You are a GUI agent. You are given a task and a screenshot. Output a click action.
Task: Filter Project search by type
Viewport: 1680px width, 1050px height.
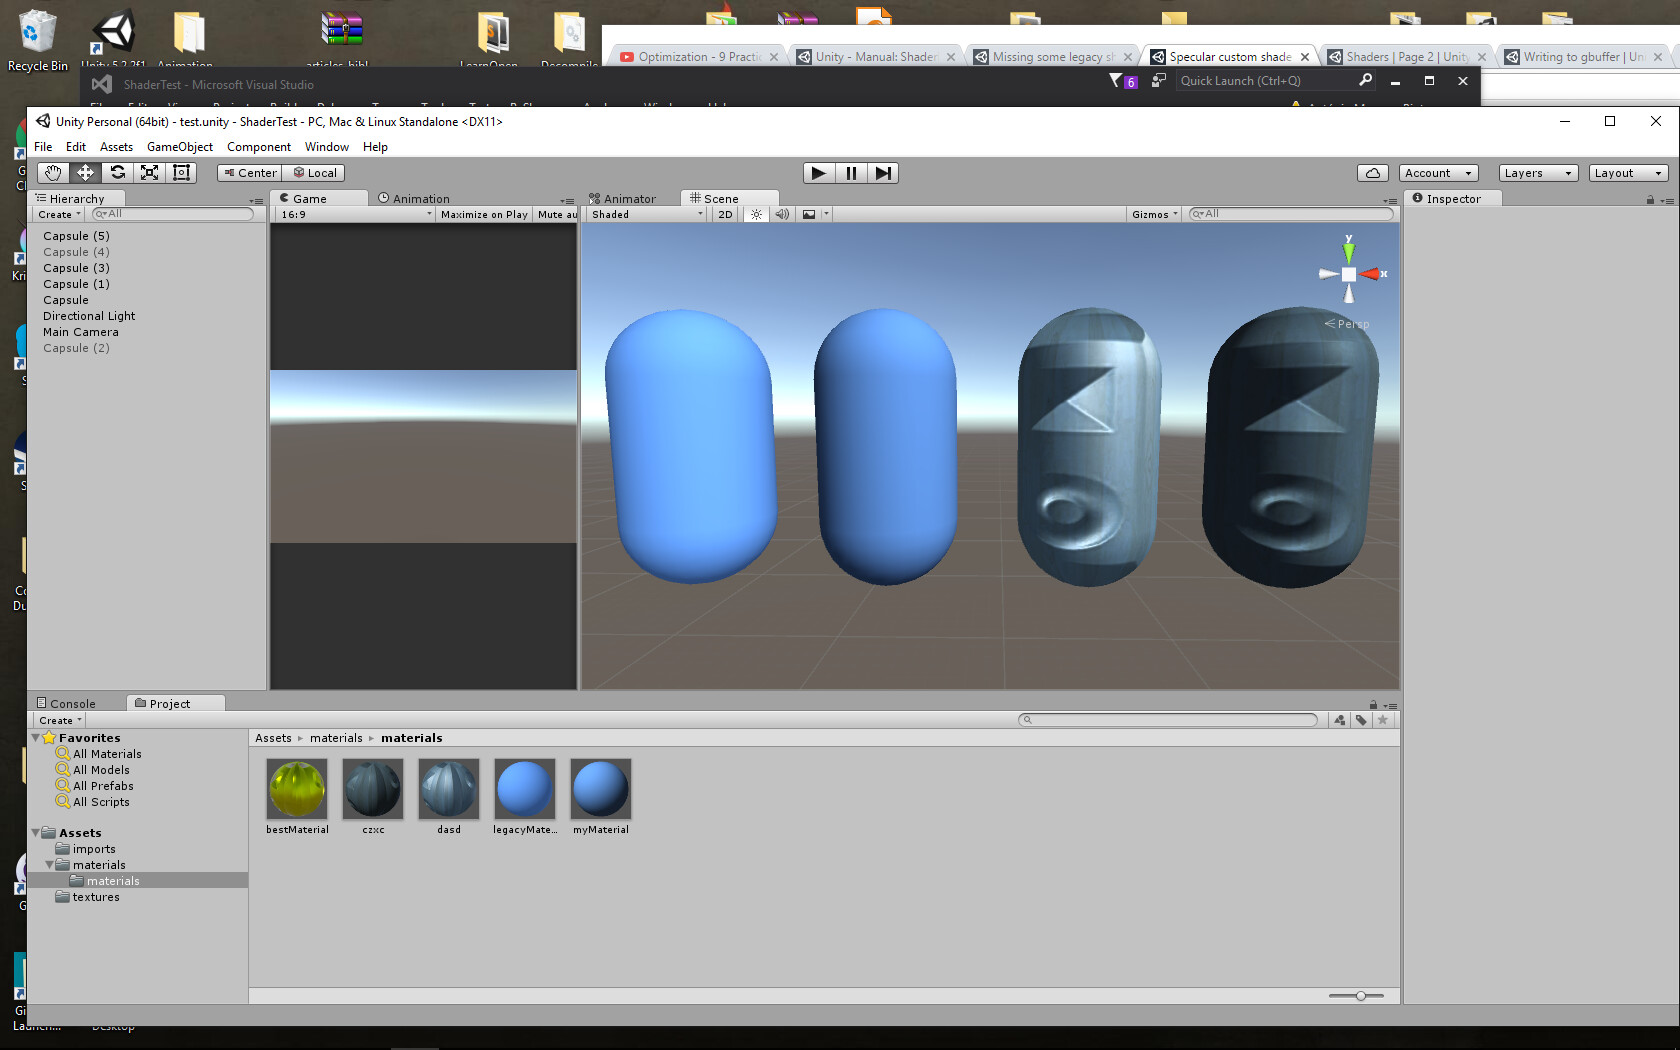click(1340, 719)
